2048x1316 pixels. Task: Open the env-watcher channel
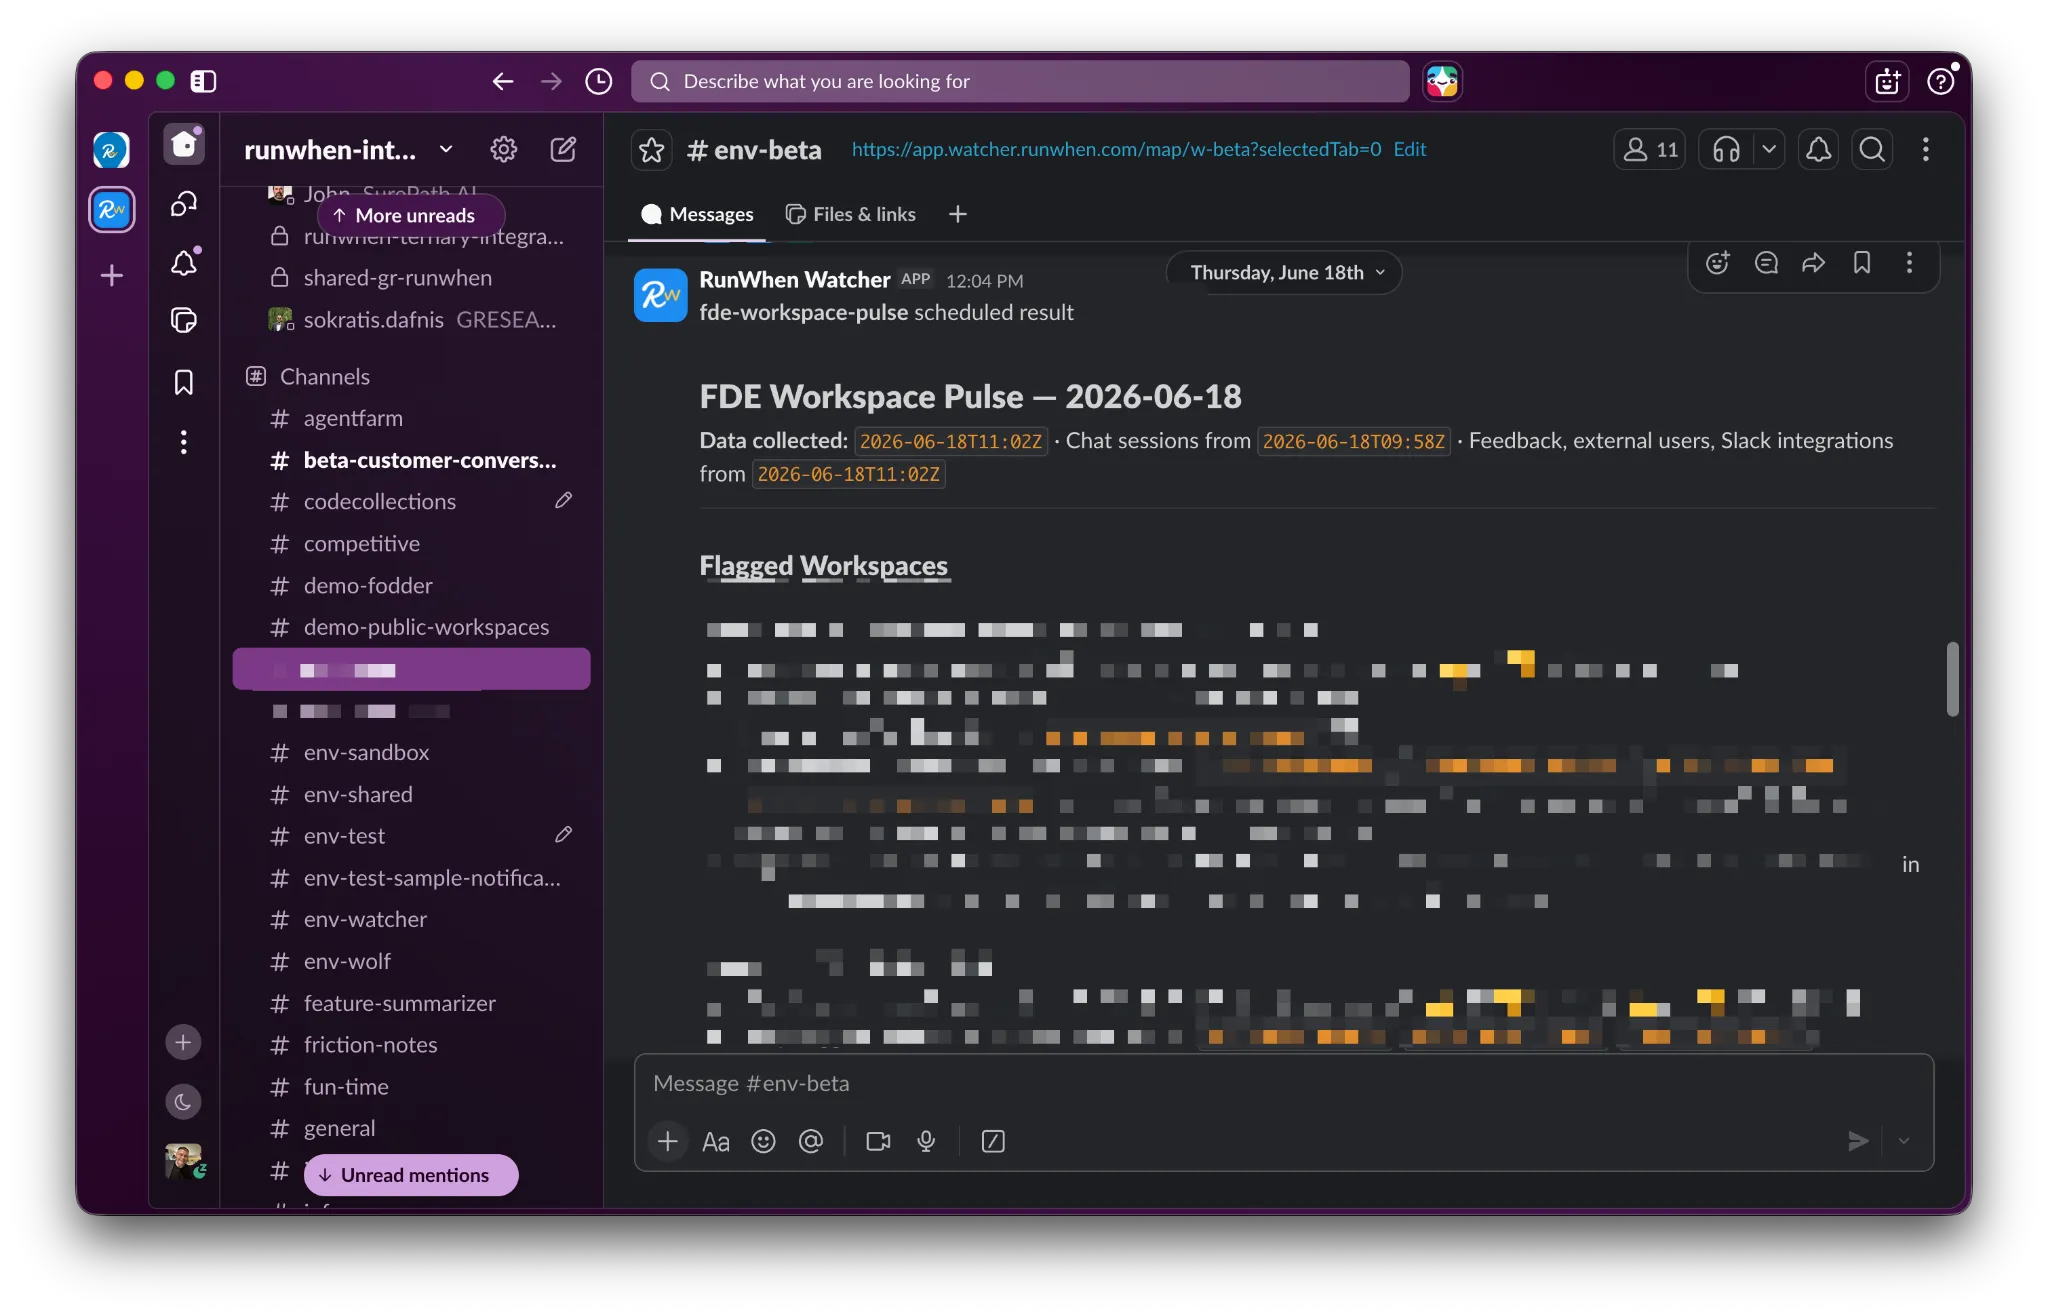point(411,920)
